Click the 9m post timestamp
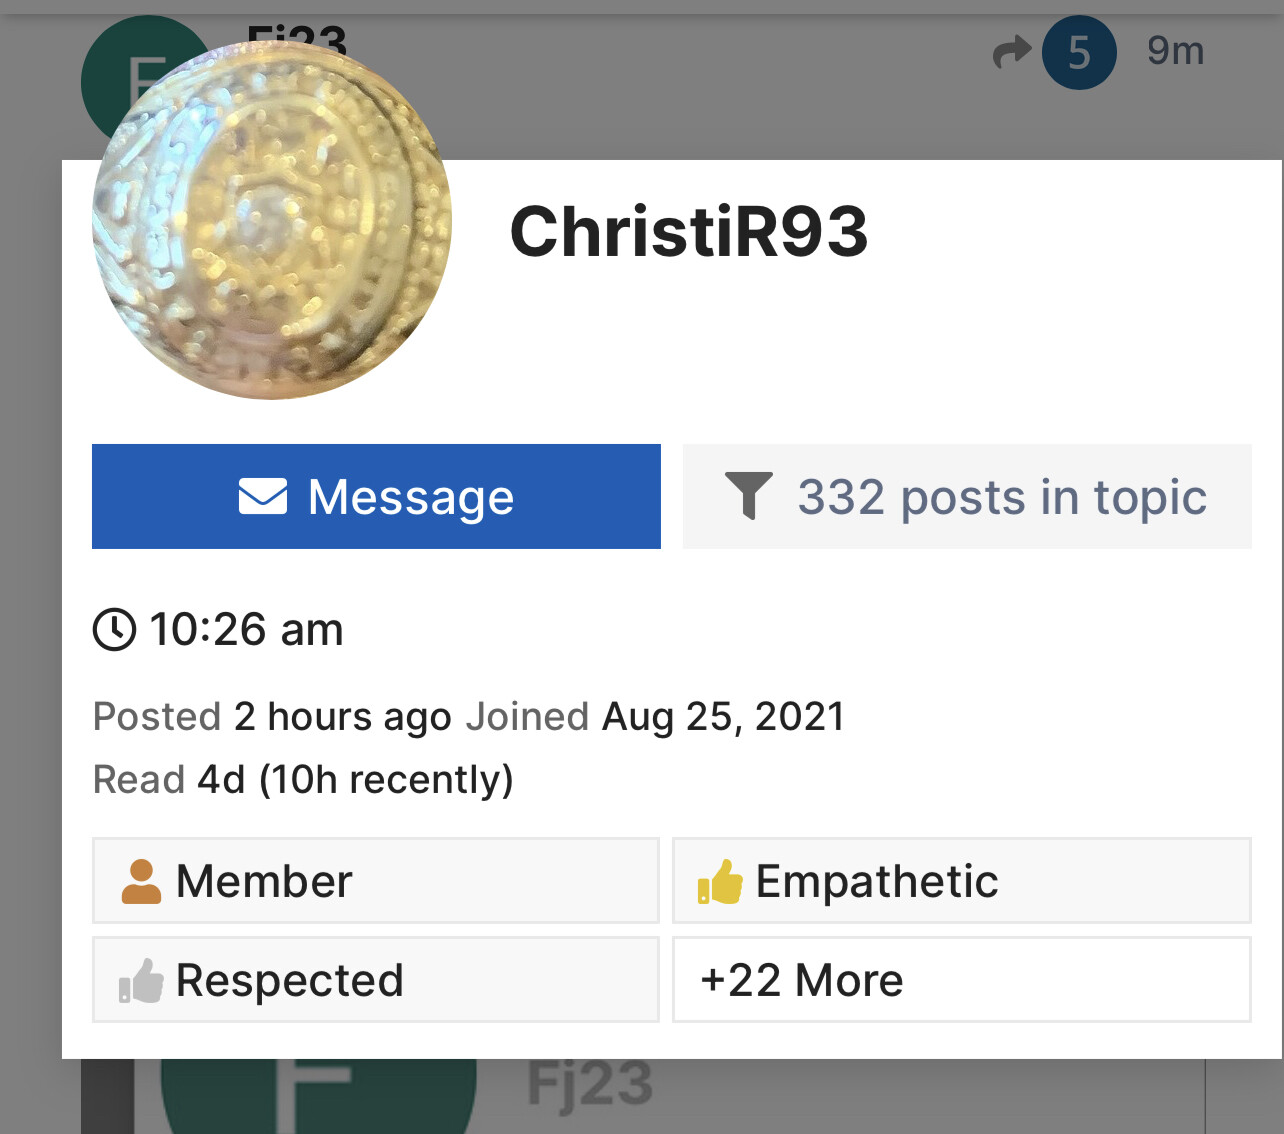 pos(1176,50)
